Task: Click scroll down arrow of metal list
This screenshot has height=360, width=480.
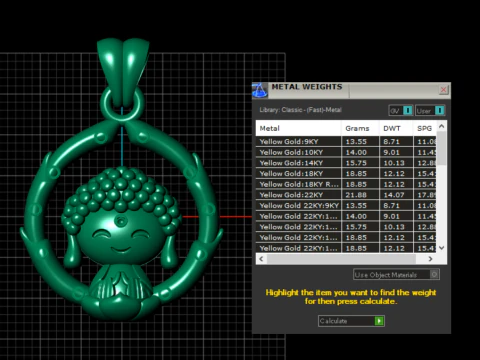Action: coord(442,248)
